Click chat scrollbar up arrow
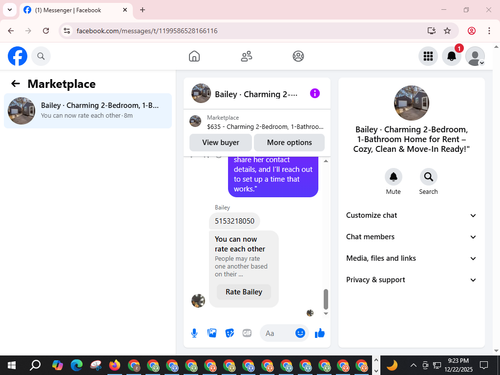500x375 pixels. click(x=326, y=161)
